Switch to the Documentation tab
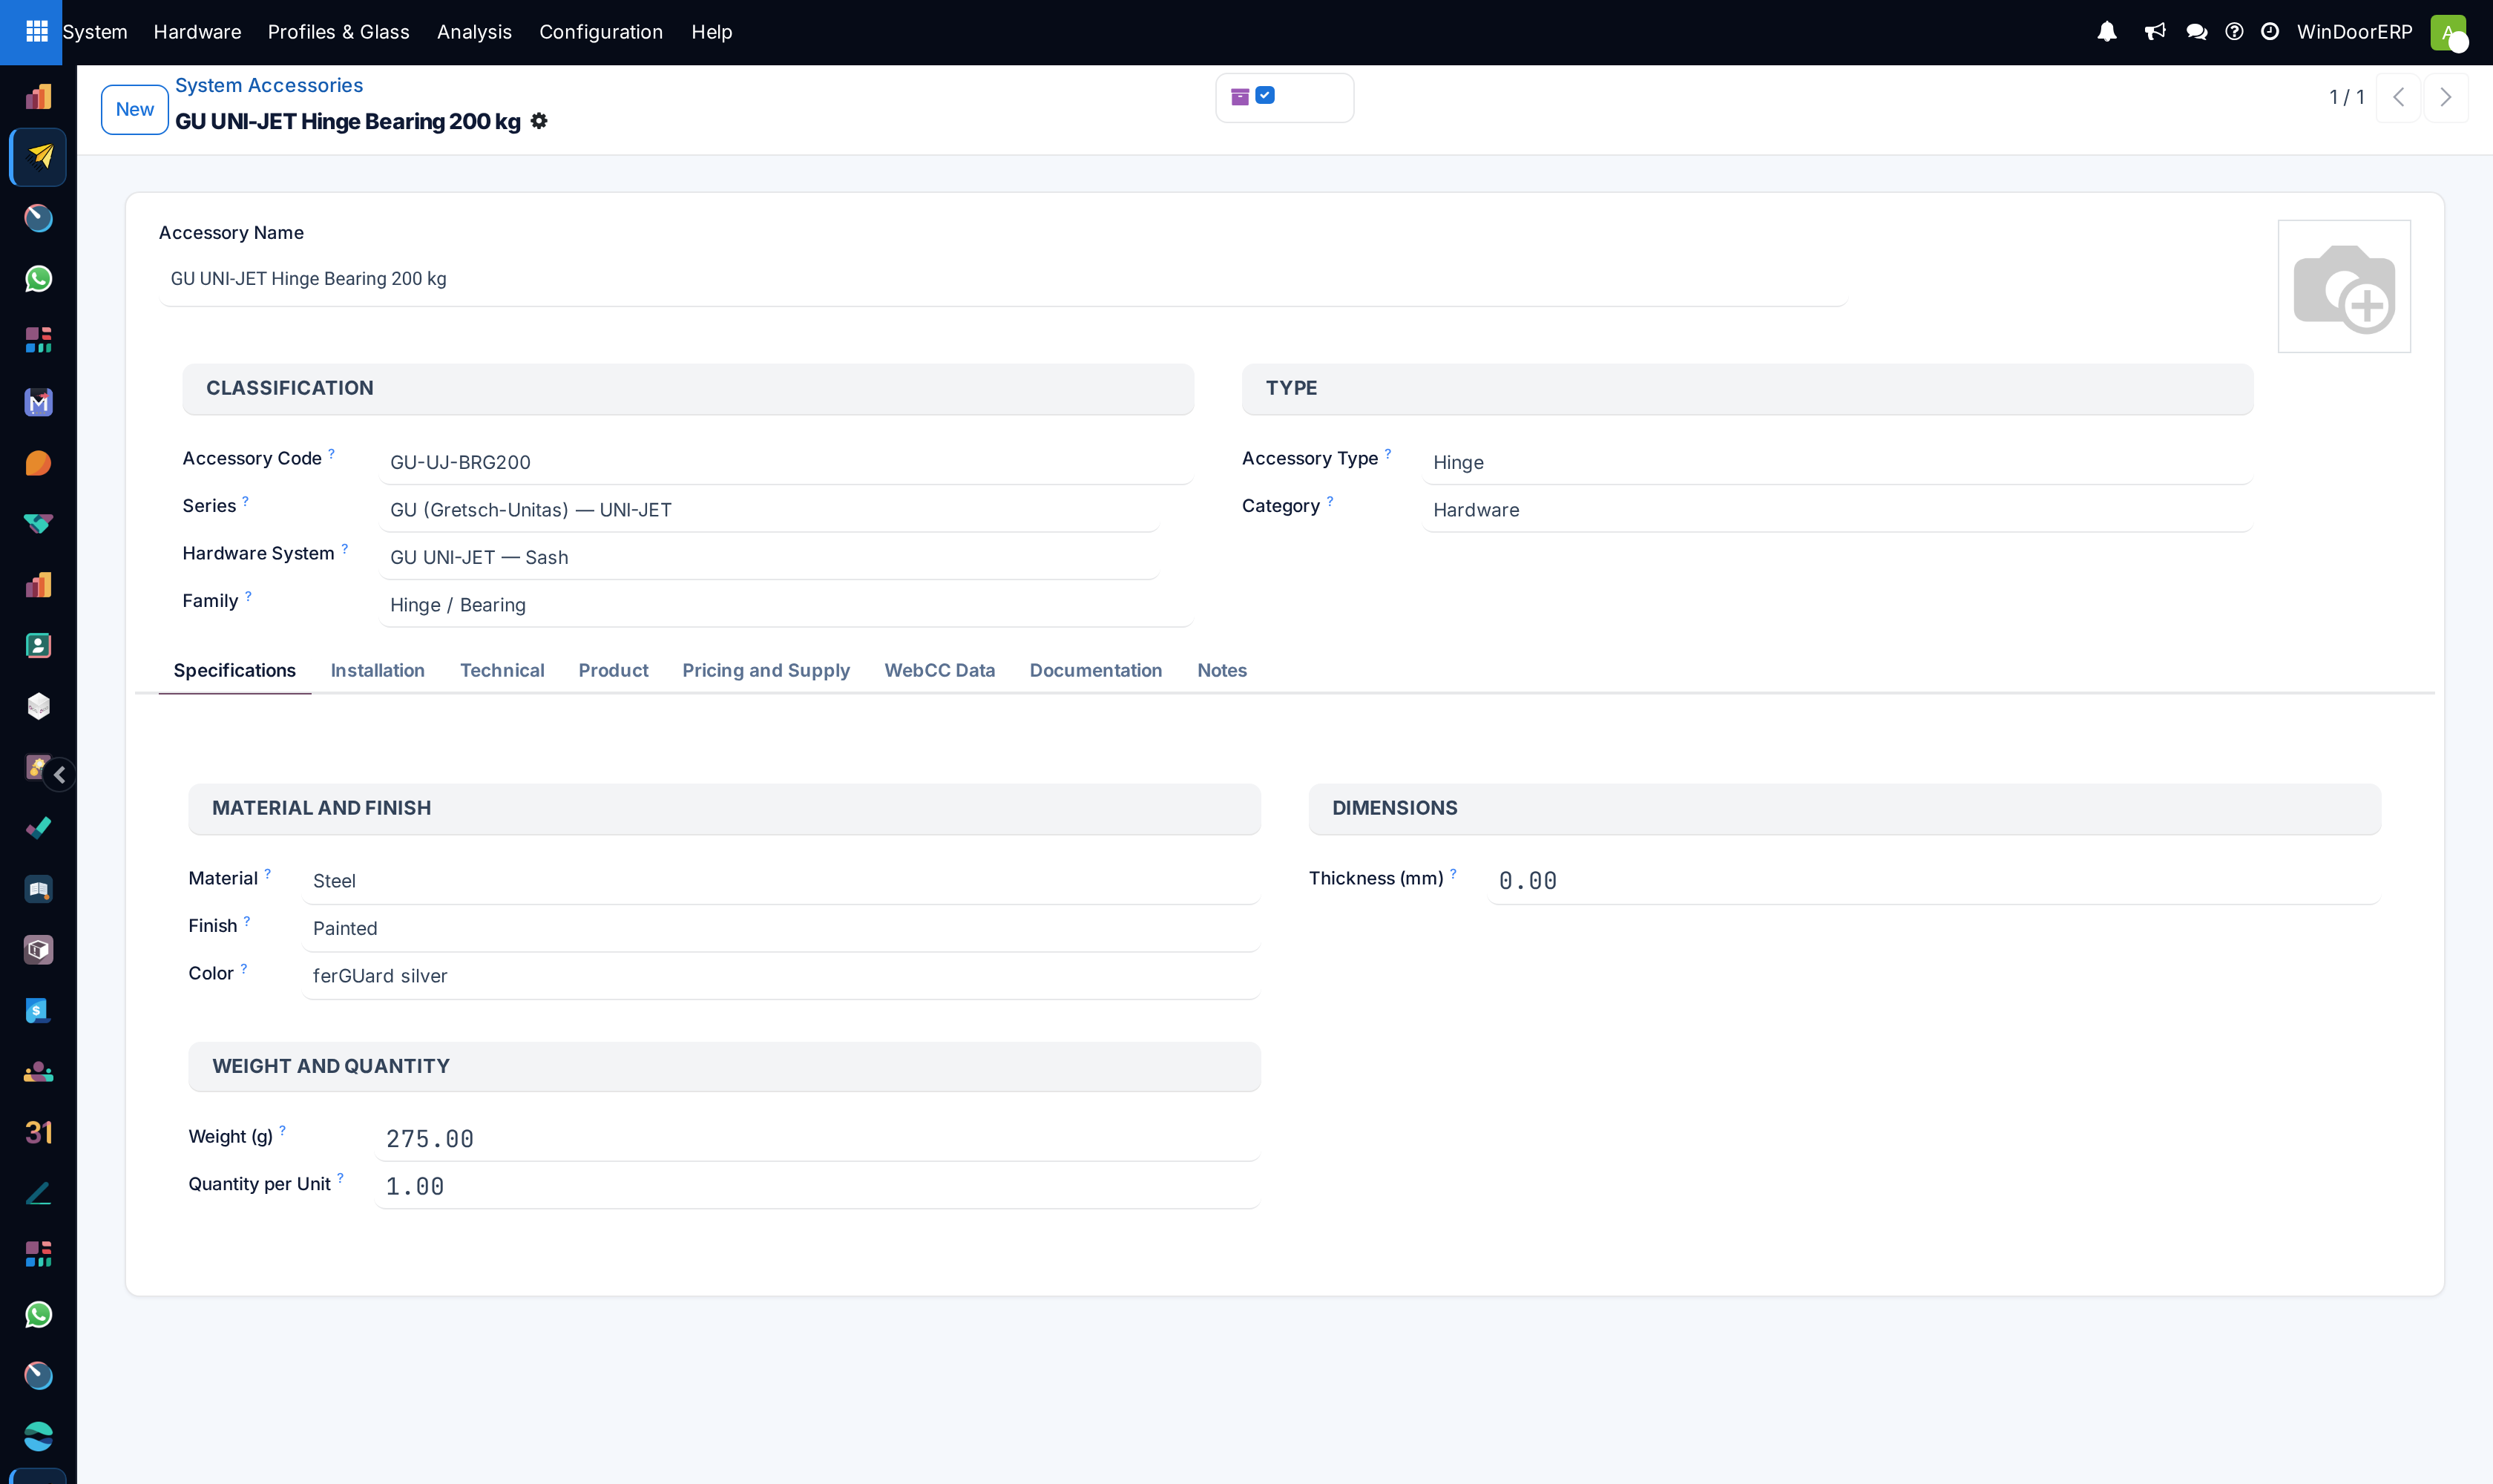This screenshot has width=2493, height=1484. 1096,671
